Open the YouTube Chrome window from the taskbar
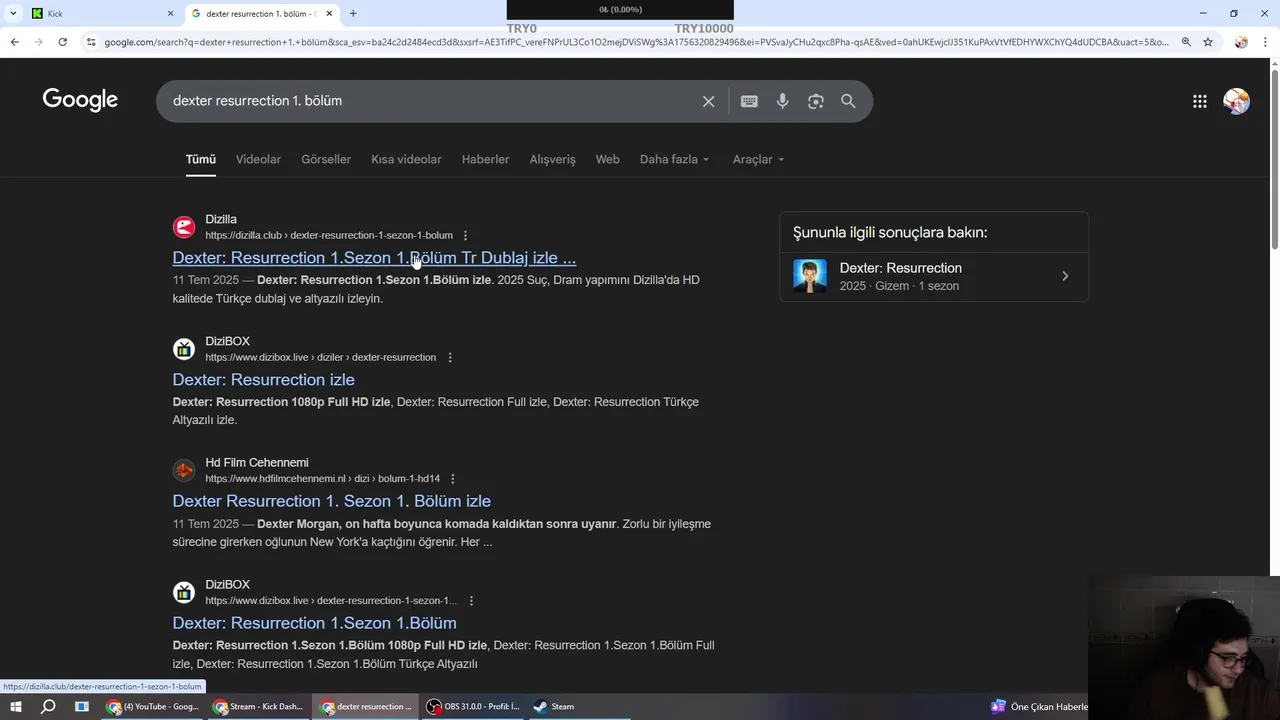1280x720 pixels. [154, 706]
